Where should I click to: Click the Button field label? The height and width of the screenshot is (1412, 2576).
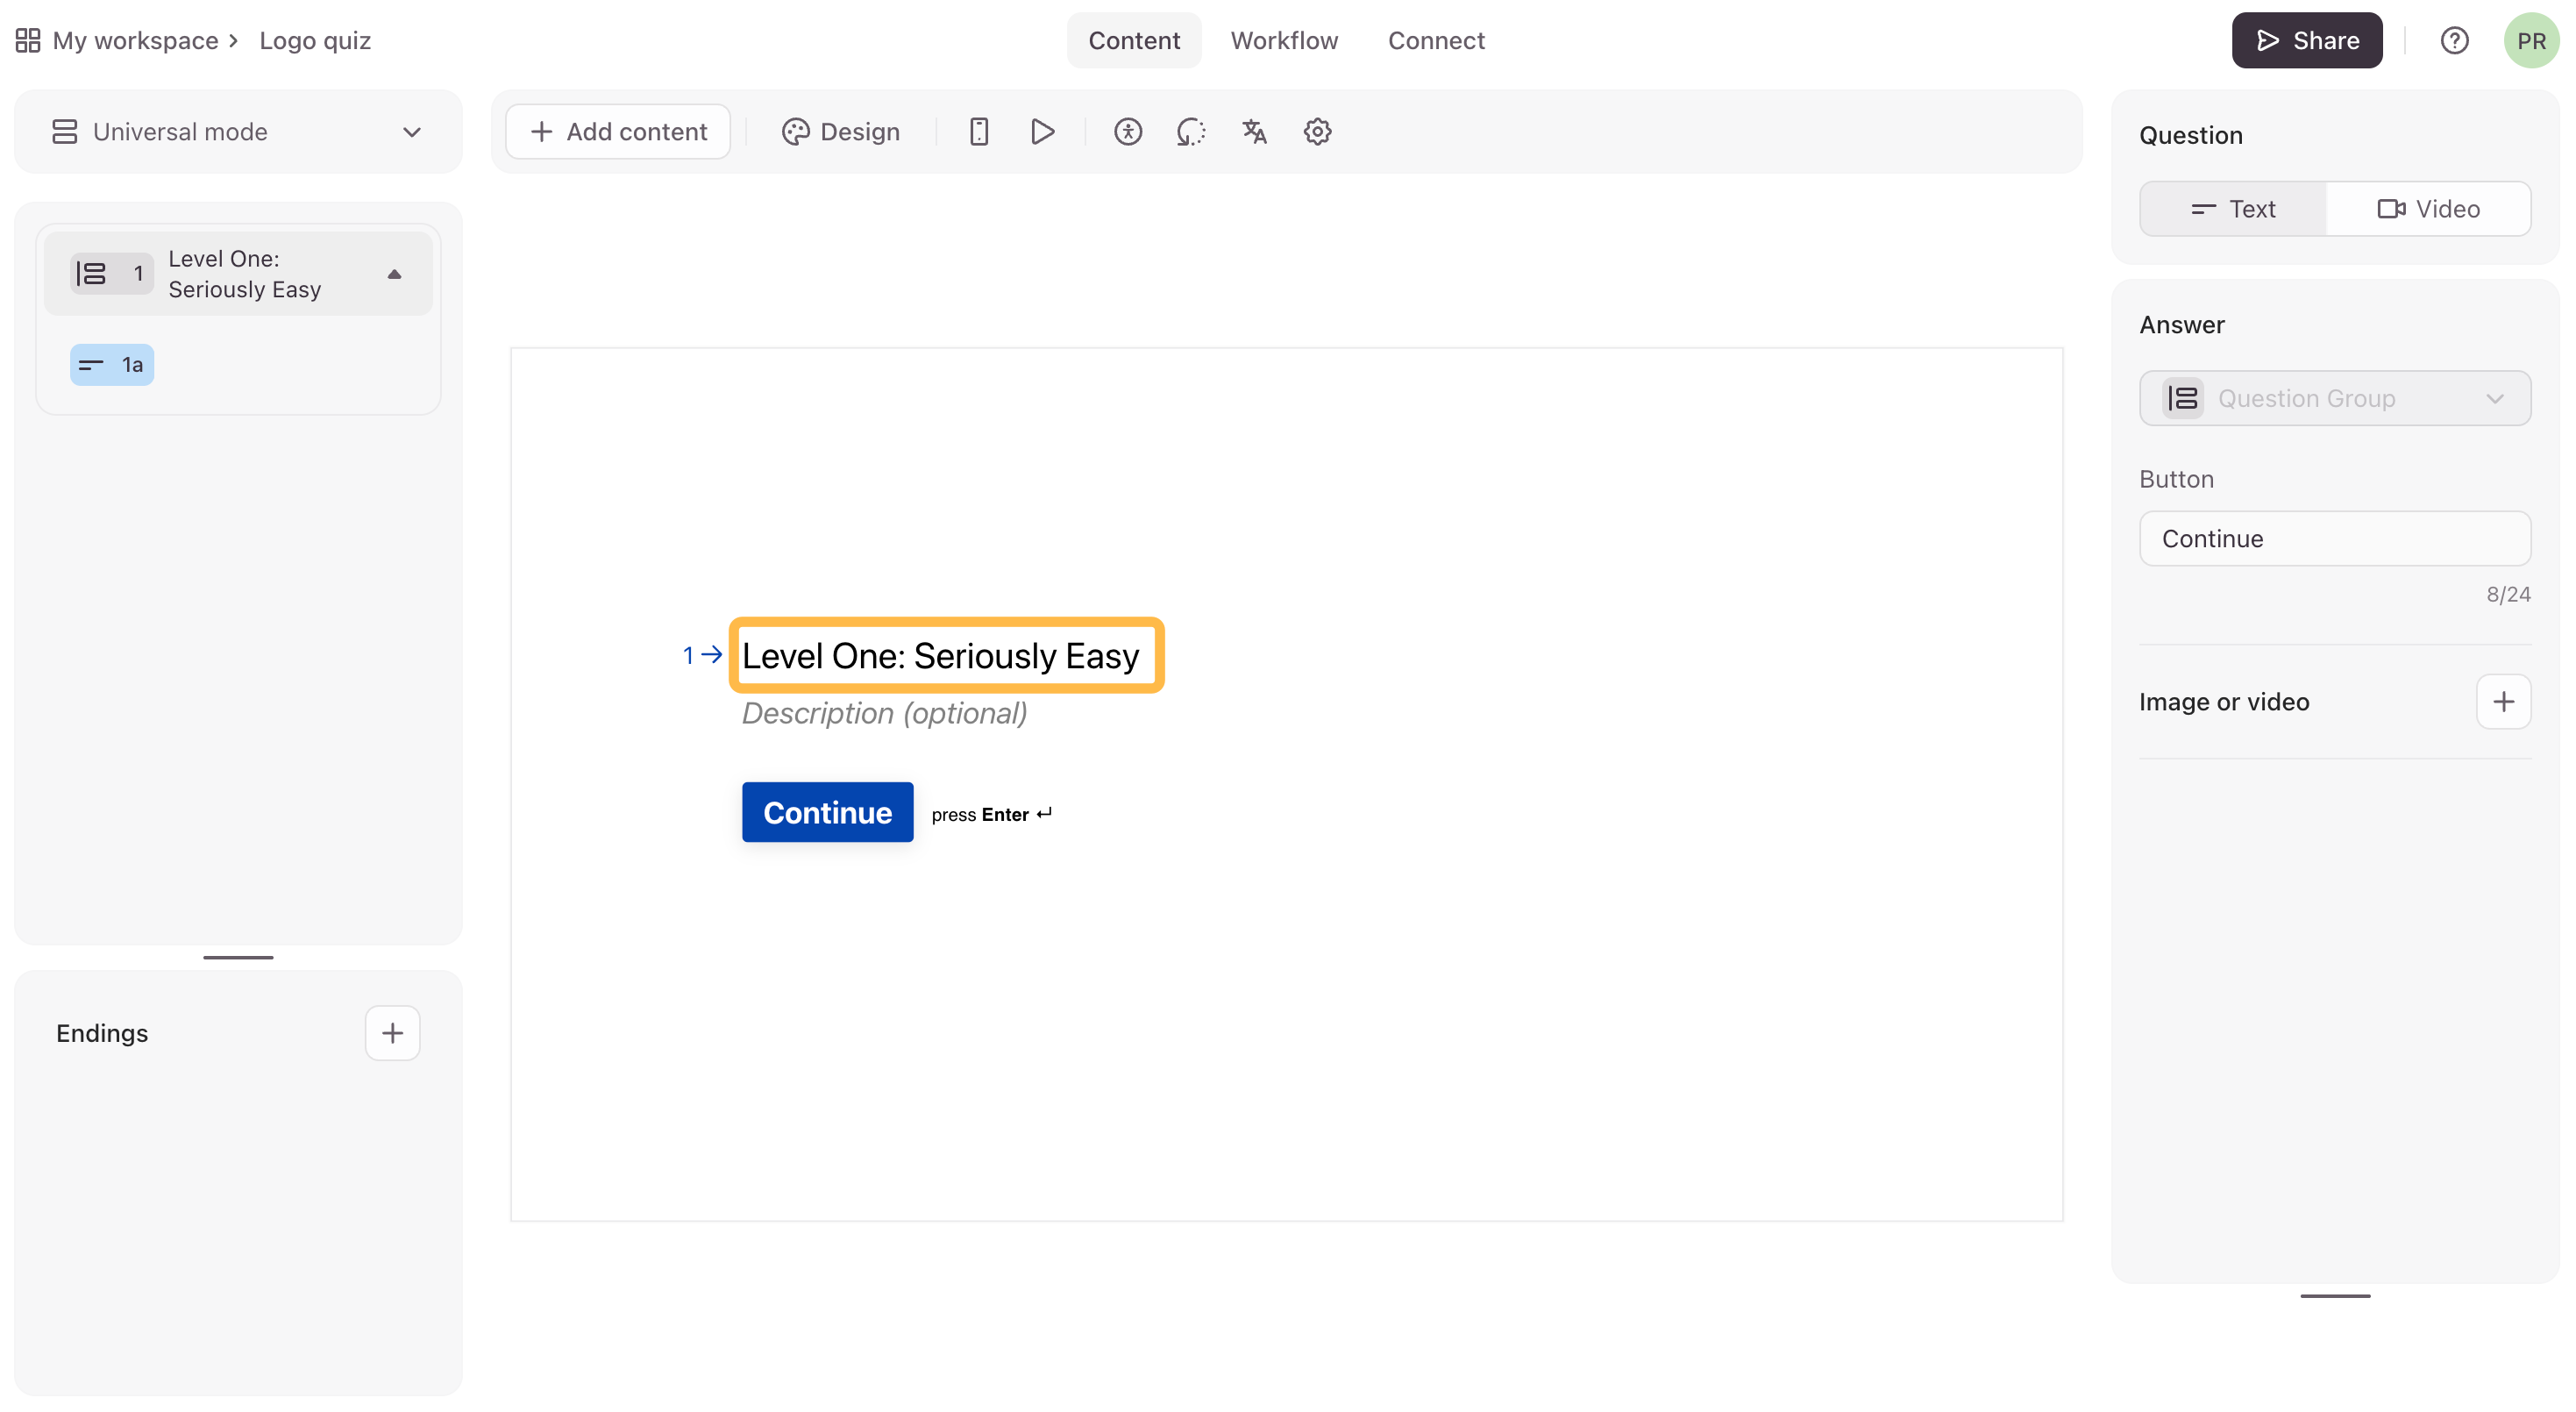[x=2176, y=479]
